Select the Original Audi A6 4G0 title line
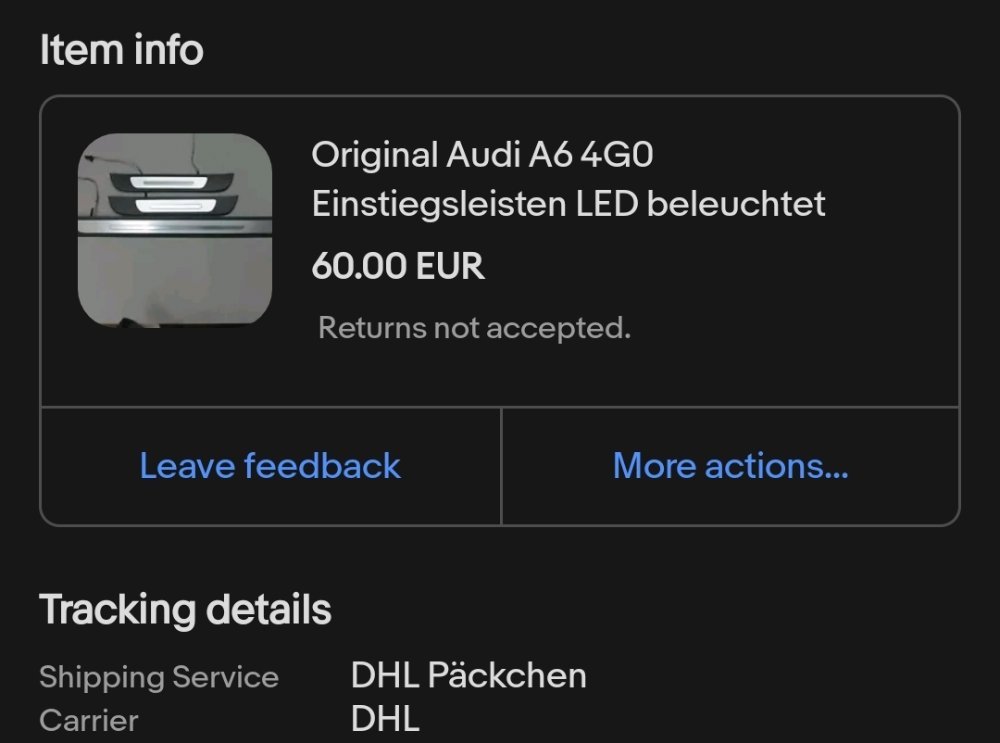The image size is (1000, 743). tap(482, 155)
